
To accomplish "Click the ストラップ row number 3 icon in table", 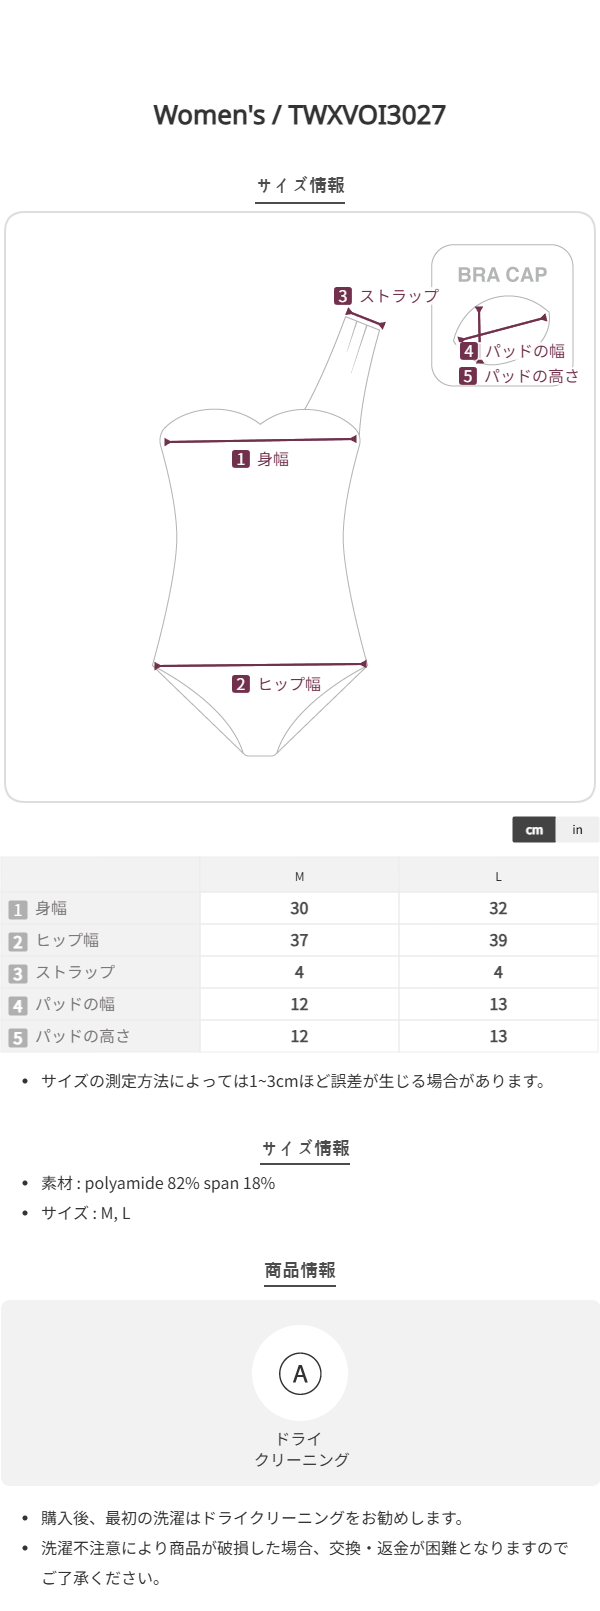I will point(17,973).
